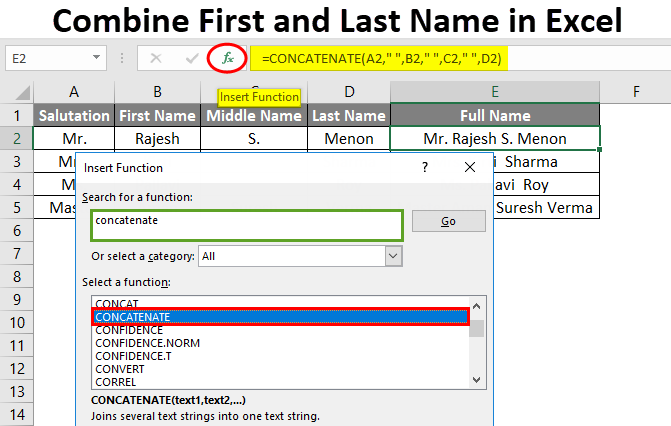The image size is (671, 426).
Task: Click the Cancel X icon in formula bar
Action: pos(156,58)
